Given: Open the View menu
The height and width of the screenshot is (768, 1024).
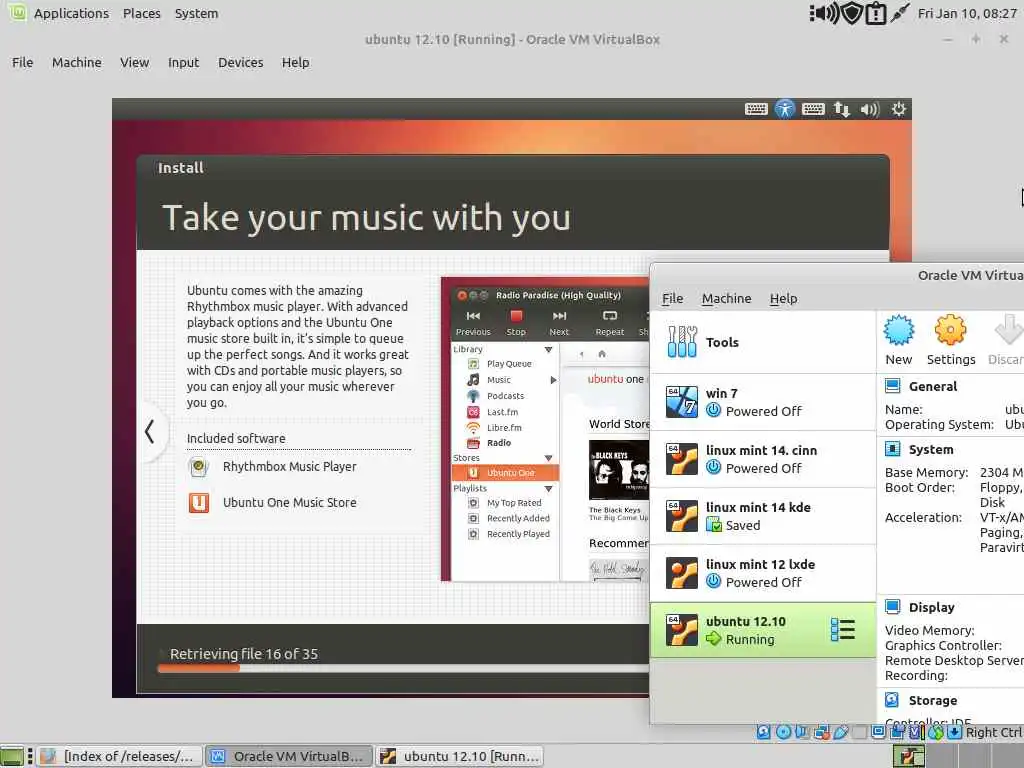Looking at the screenshot, I should [x=135, y=63].
